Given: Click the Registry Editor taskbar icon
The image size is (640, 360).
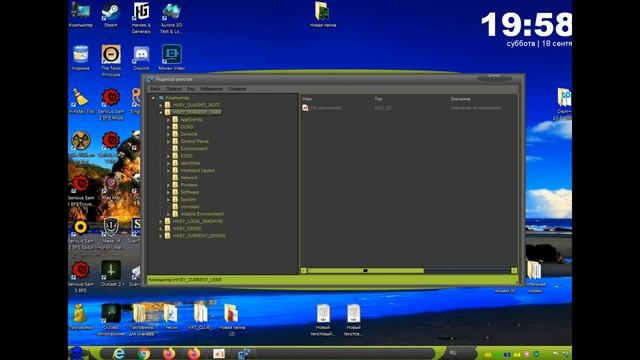Looking at the screenshot, I should click(x=244, y=353).
